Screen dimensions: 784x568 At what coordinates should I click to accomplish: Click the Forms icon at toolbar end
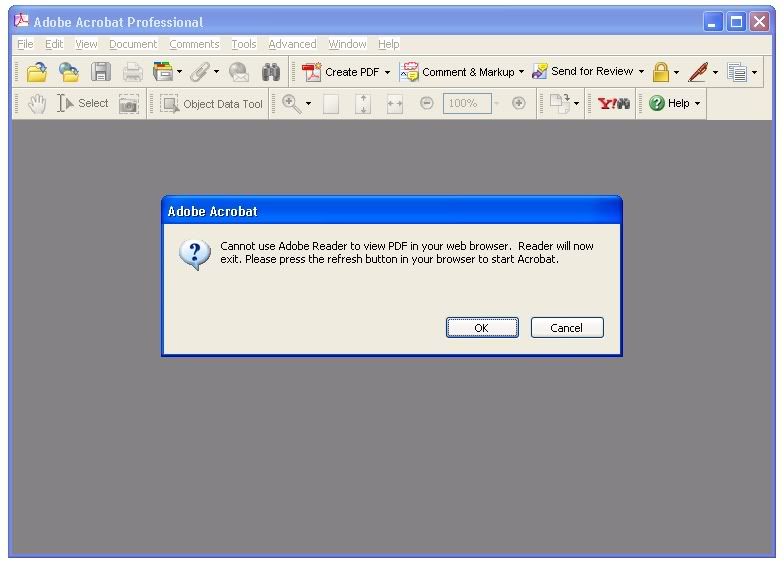pyautogui.click(x=737, y=72)
